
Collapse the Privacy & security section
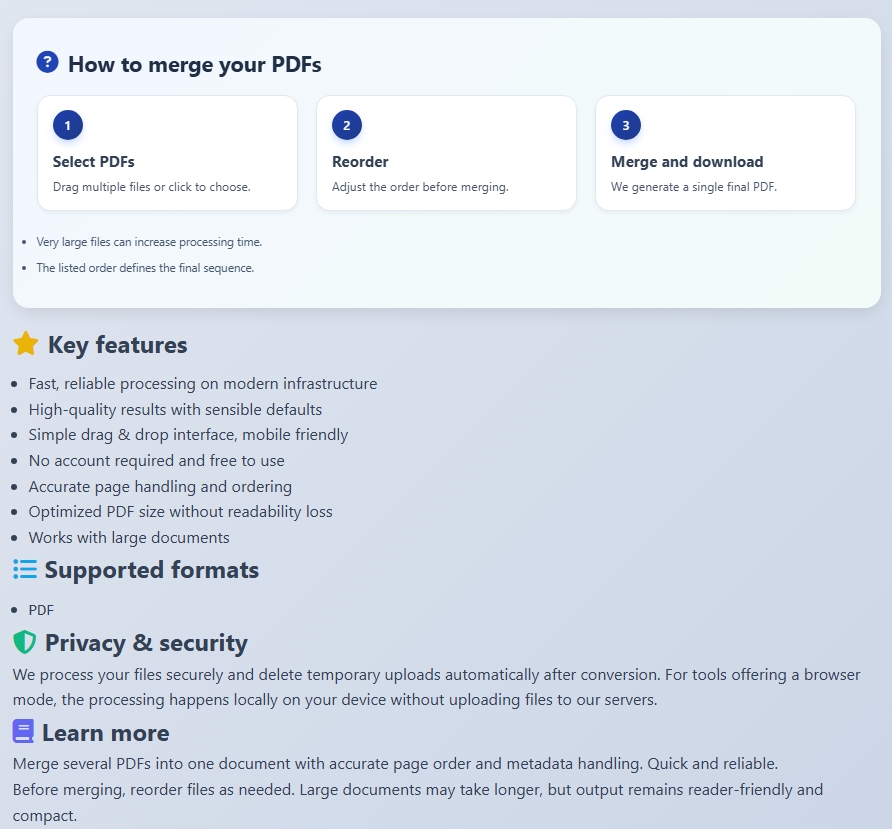tap(146, 643)
